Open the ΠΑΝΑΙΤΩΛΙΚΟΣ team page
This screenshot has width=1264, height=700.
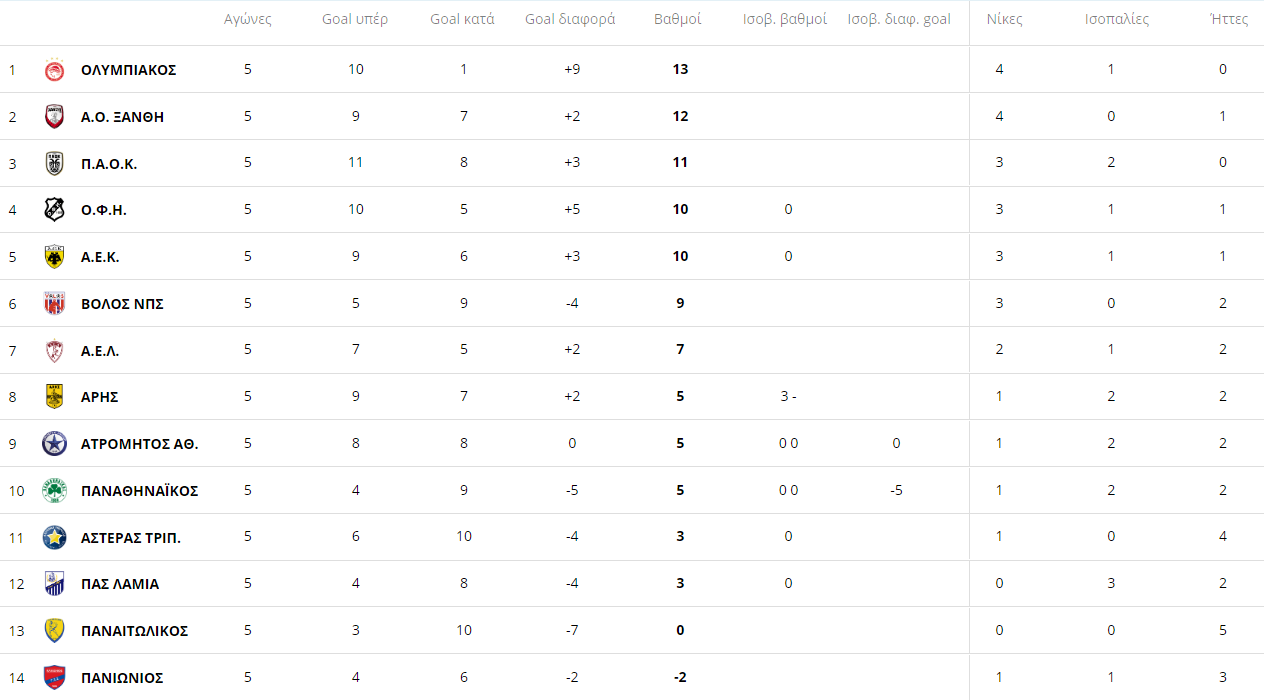[134, 631]
